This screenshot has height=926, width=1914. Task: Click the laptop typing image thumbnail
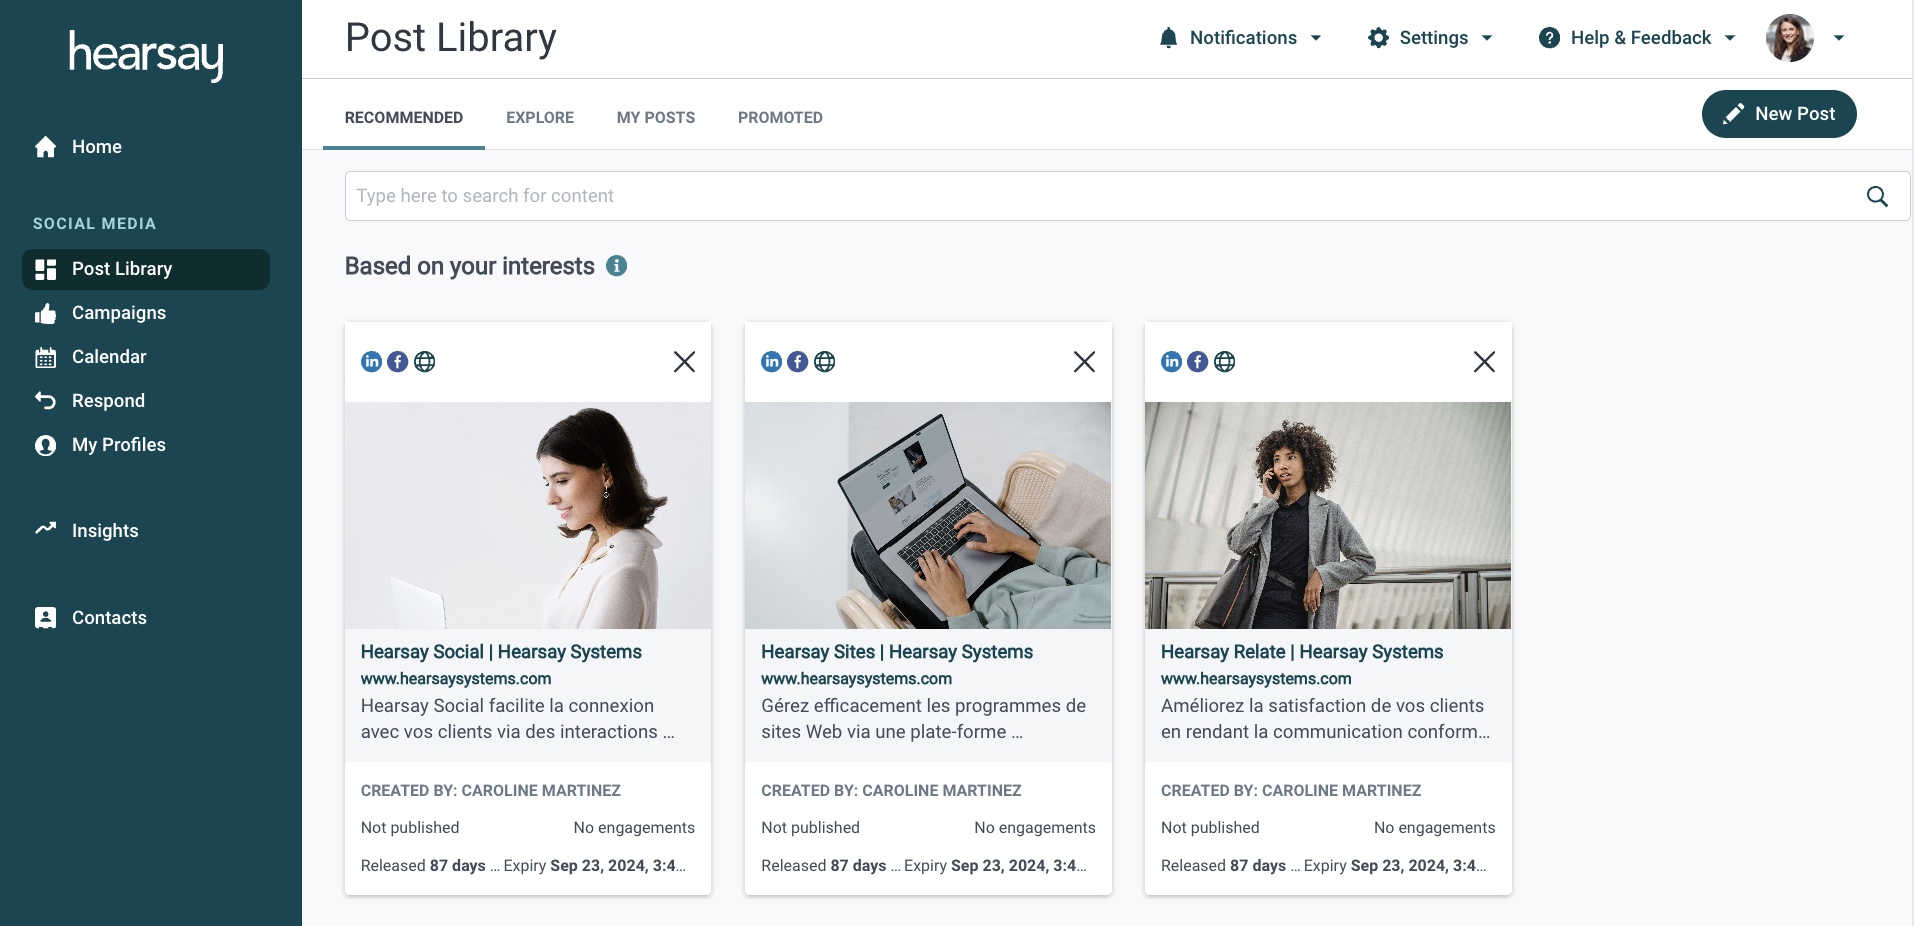coord(928,515)
